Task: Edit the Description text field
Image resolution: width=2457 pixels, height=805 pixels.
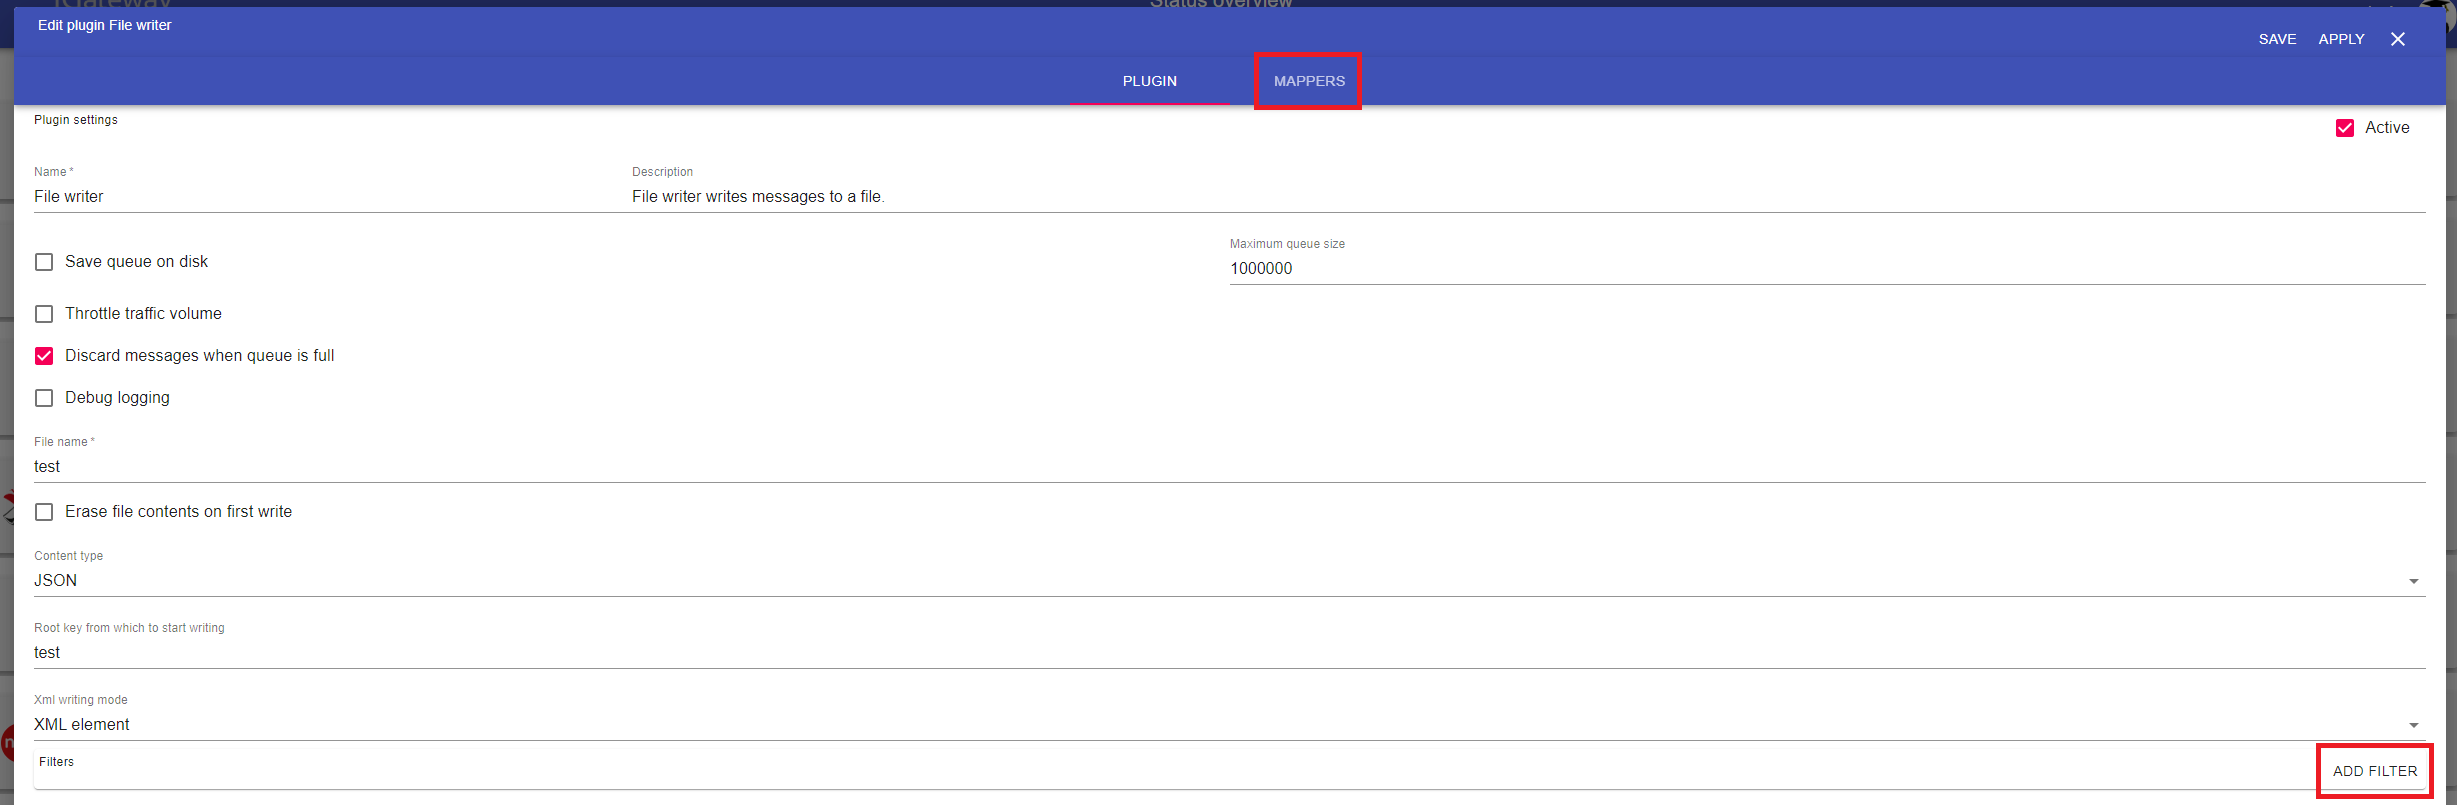Action: [1500, 197]
